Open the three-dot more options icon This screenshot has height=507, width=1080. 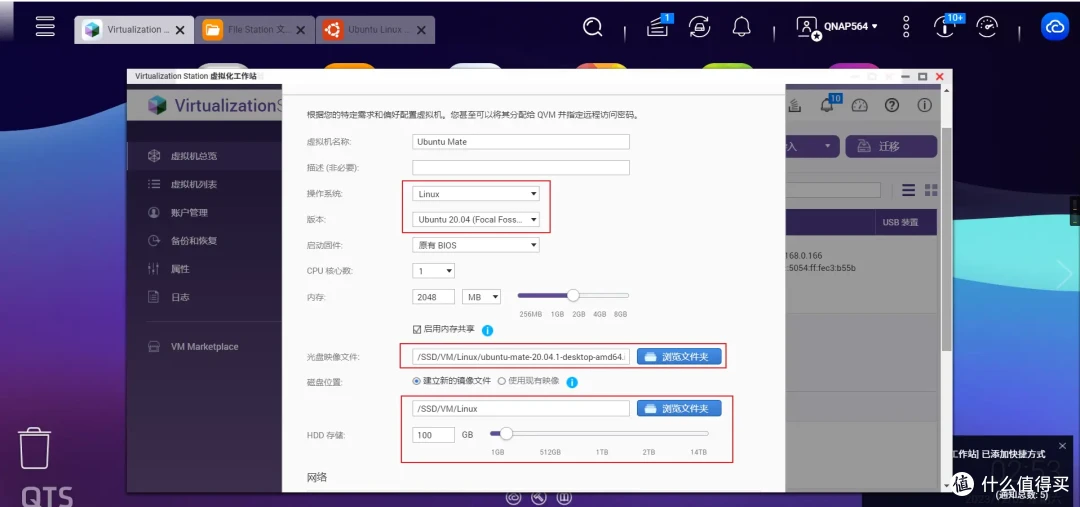click(906, 27)
